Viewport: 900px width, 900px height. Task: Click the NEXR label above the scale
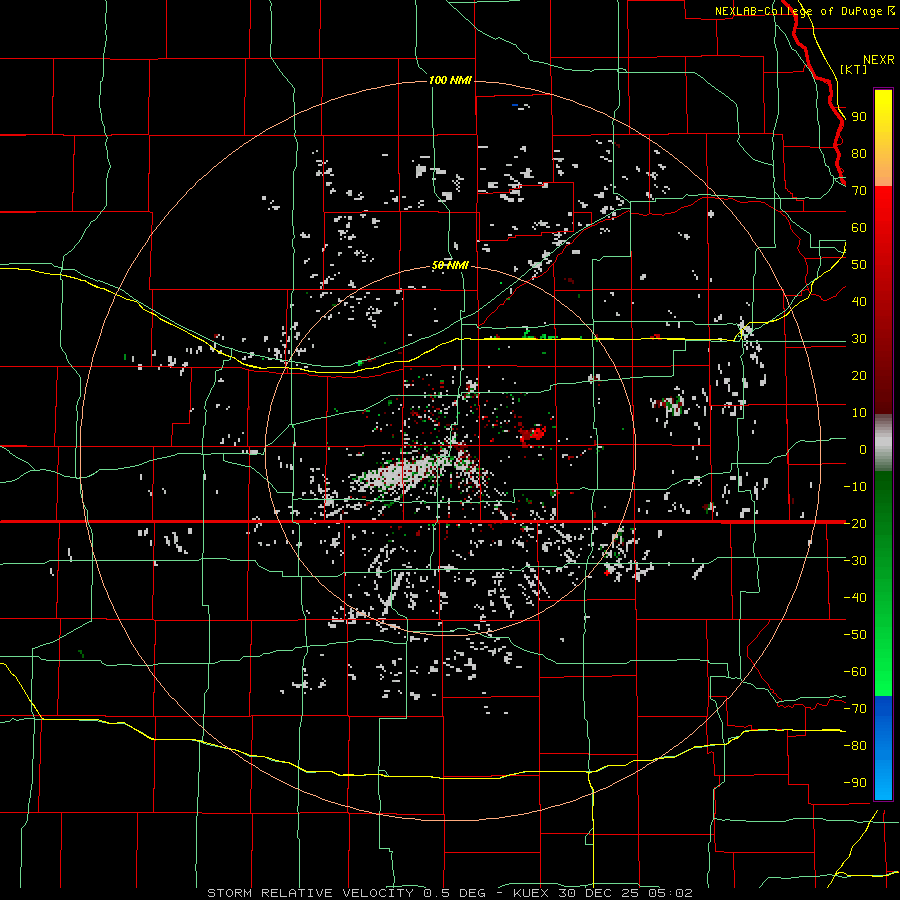pyautogui.click(x=879, y=60)
